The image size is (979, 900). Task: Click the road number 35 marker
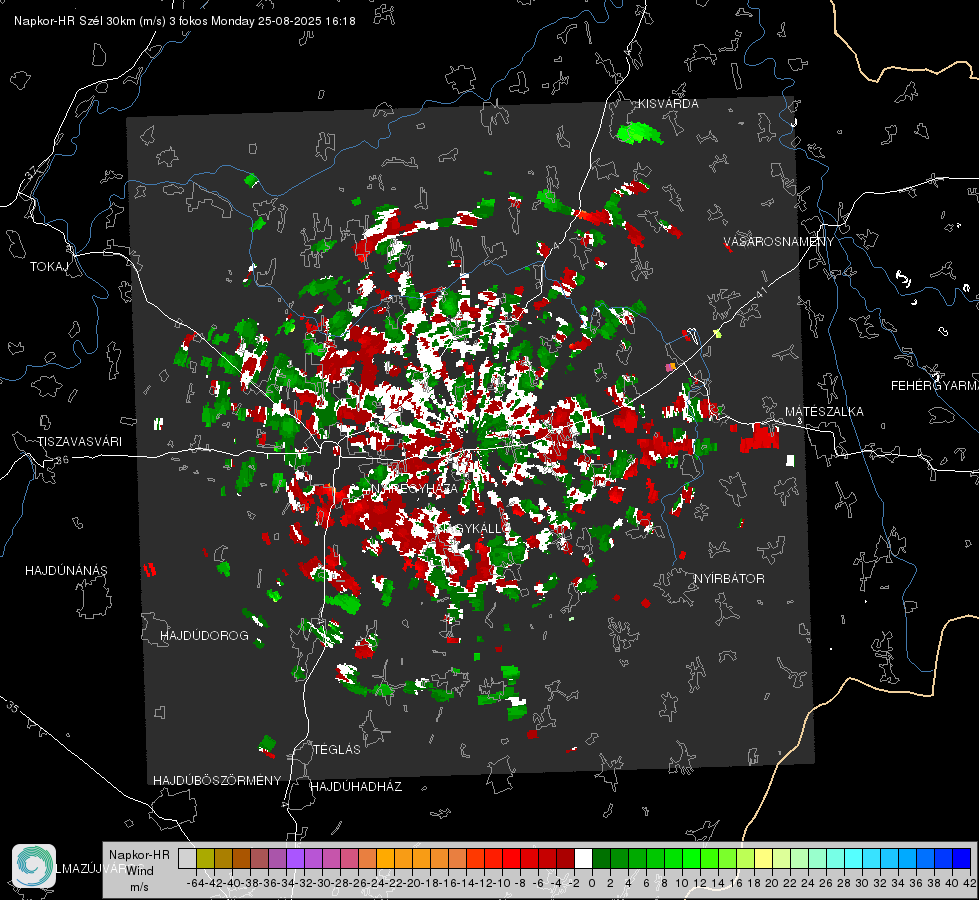click(x=12, y=707)
